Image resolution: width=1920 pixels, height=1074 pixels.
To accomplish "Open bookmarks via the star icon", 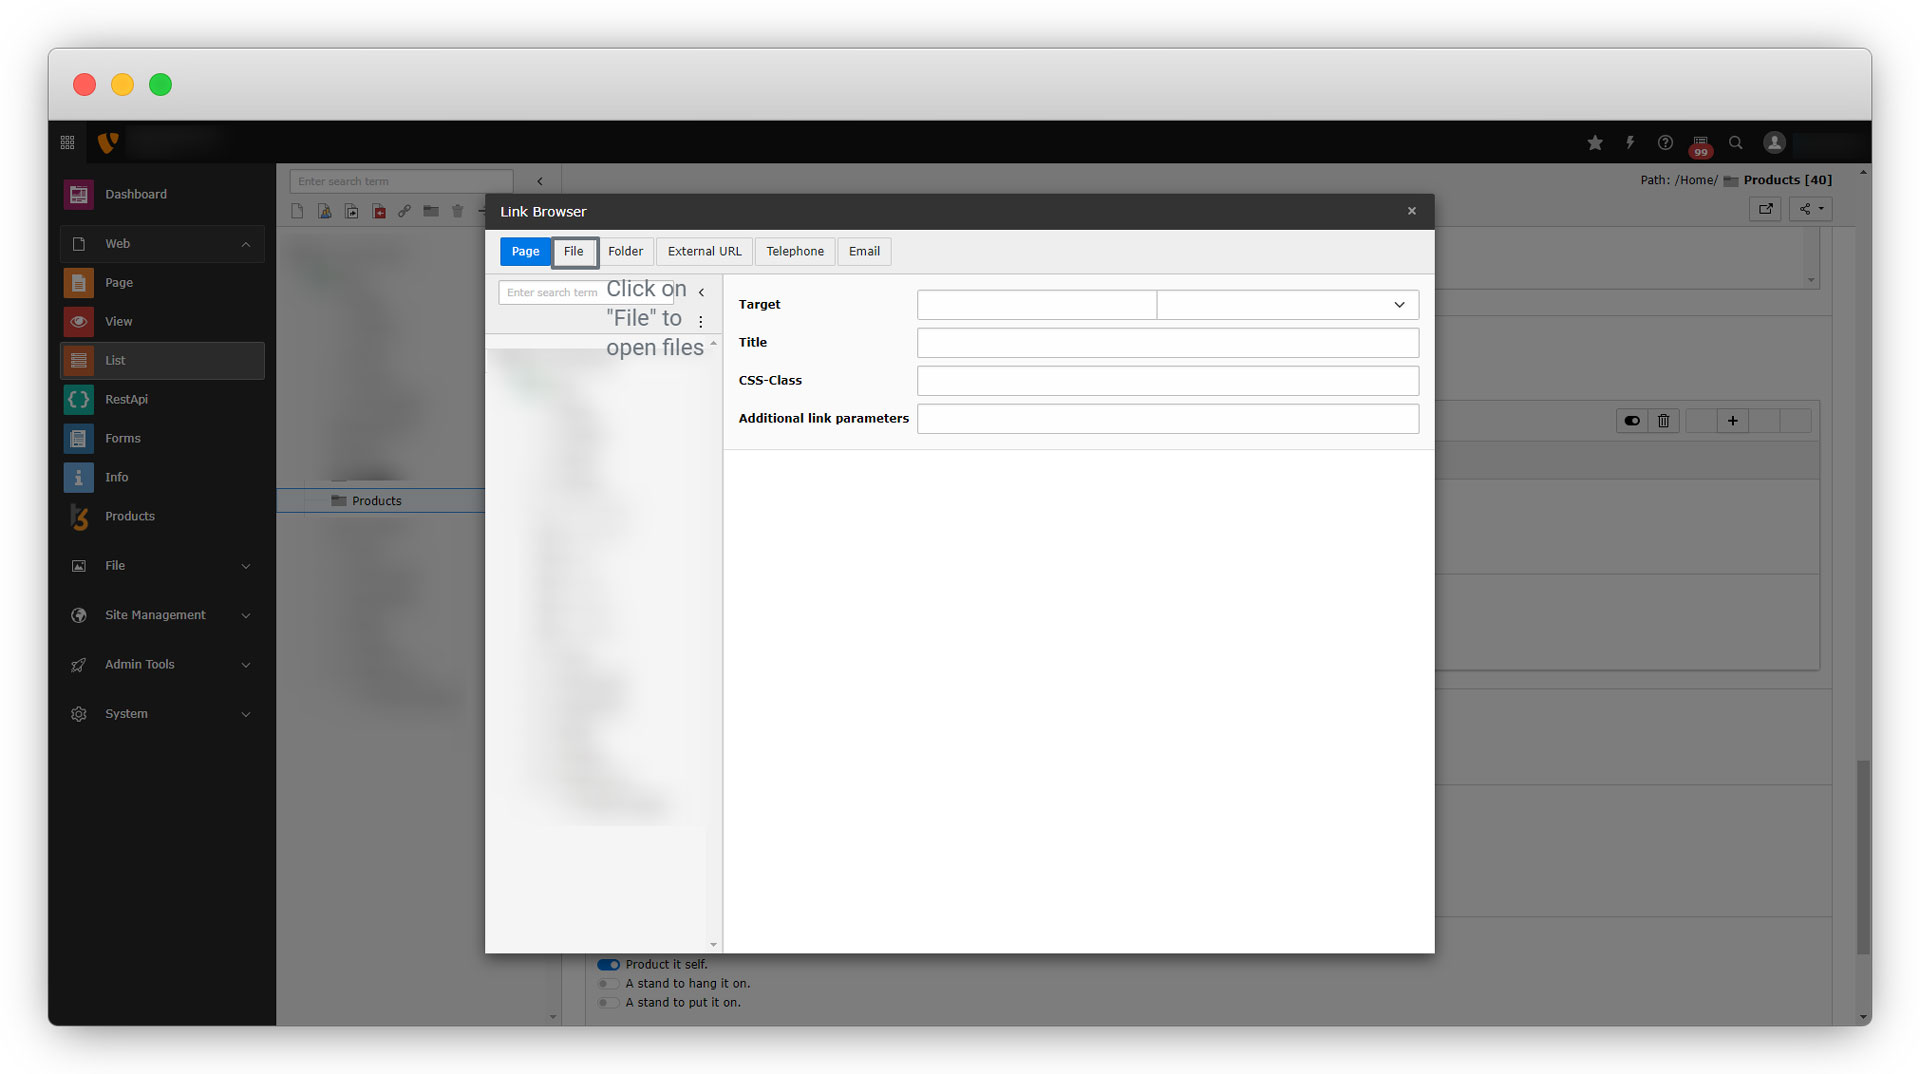I will pos(1595,143).
